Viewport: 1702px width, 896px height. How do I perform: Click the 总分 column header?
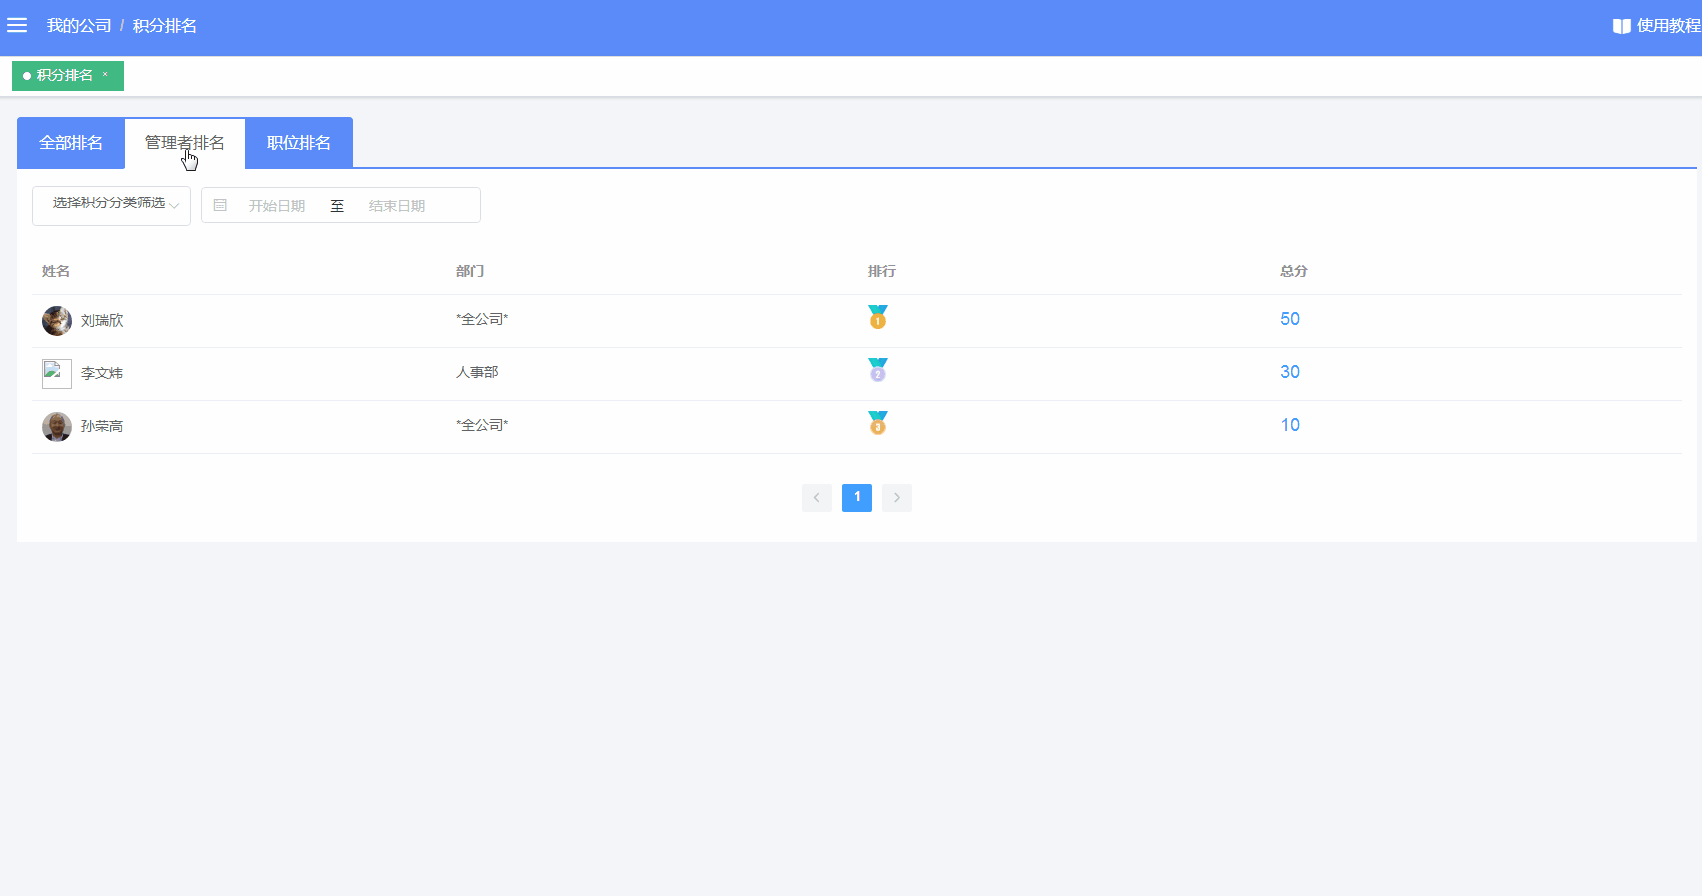(1294, 272)
